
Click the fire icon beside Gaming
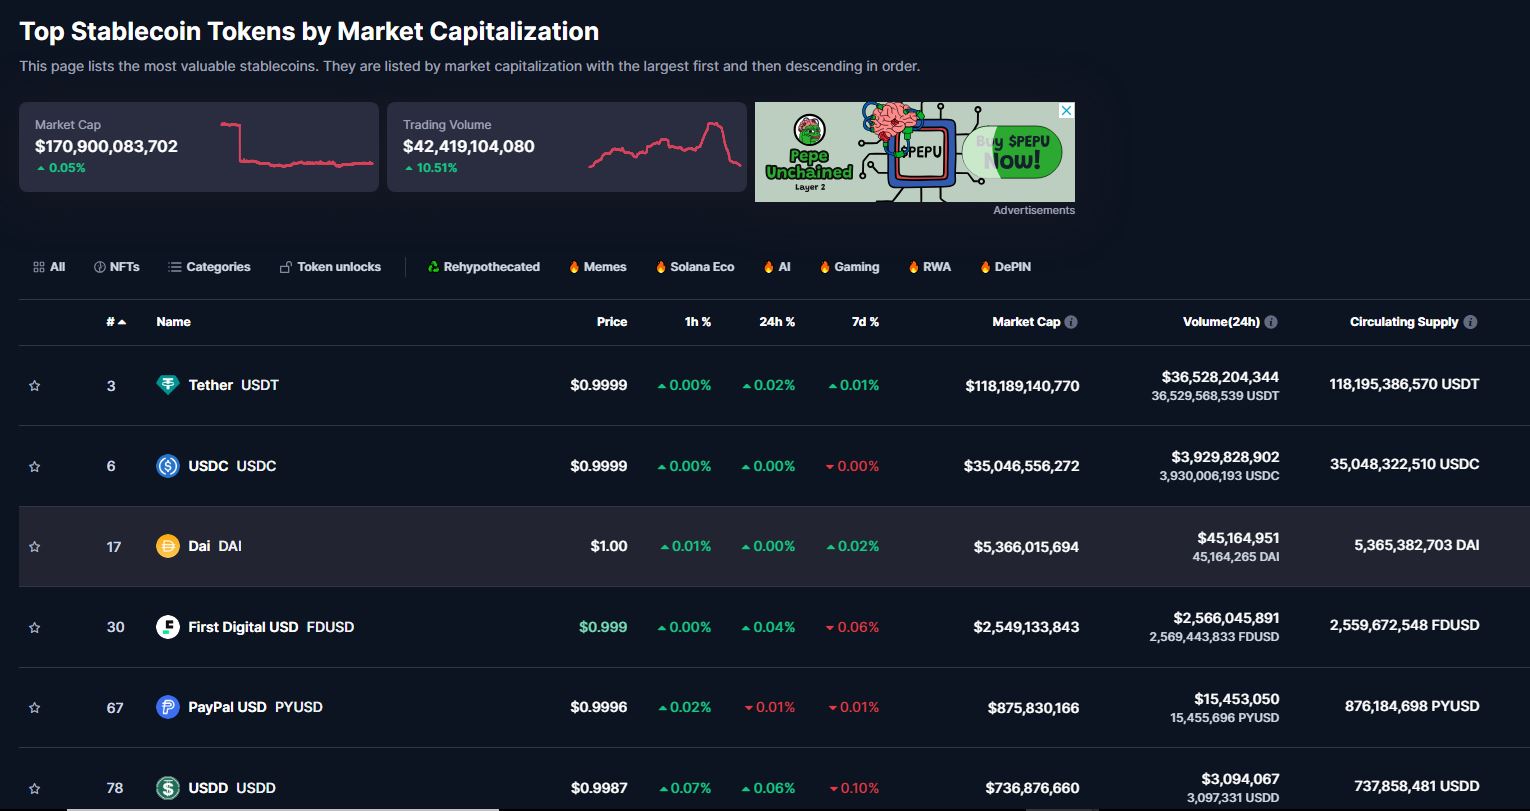point(825,267)
